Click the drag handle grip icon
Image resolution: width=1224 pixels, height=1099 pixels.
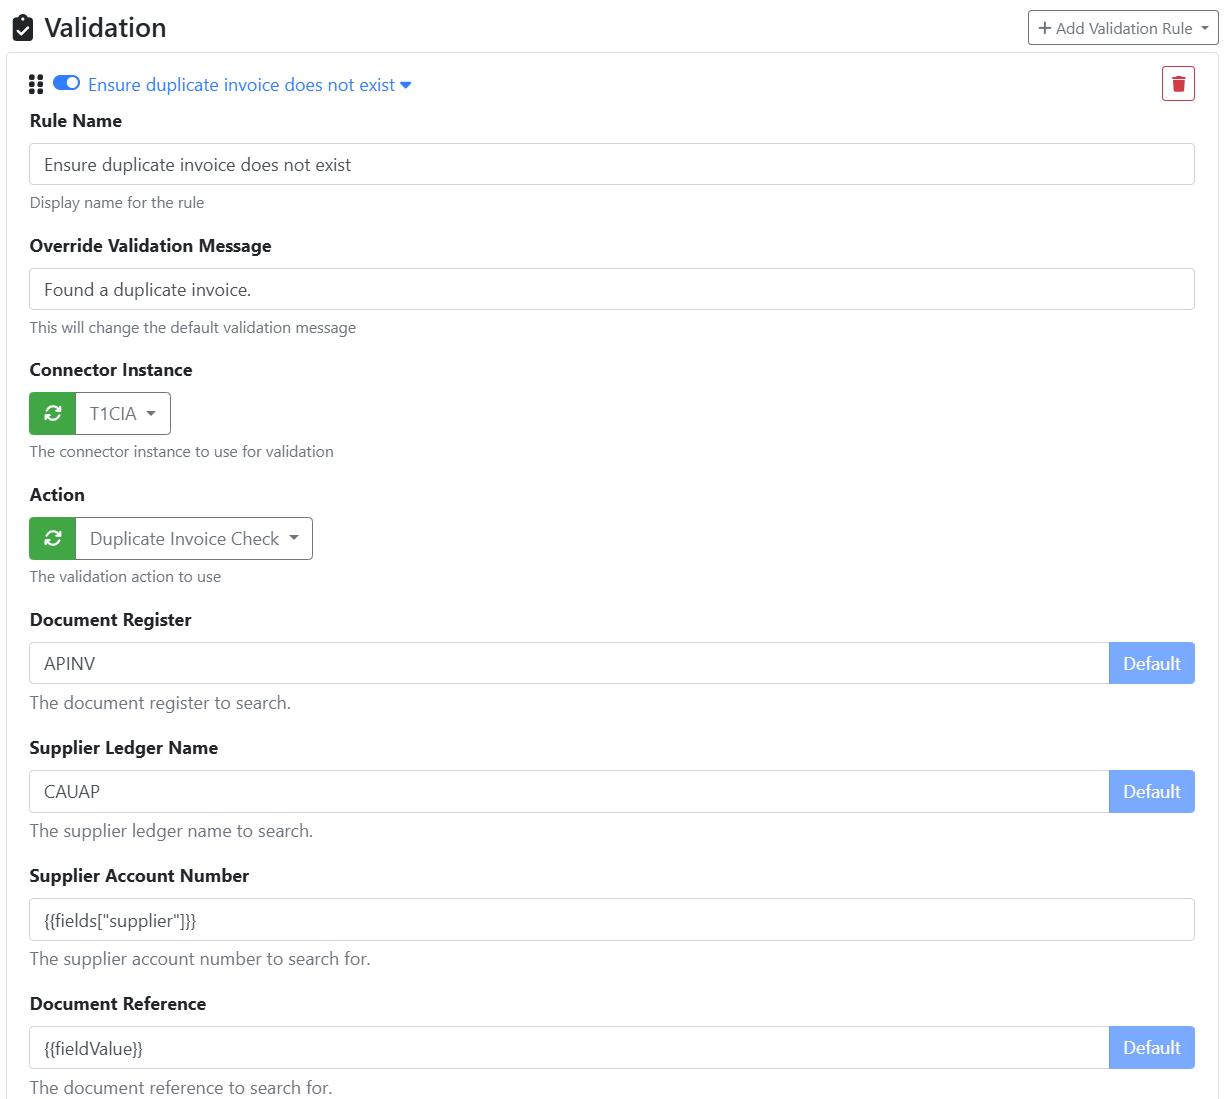pos(36,85)
